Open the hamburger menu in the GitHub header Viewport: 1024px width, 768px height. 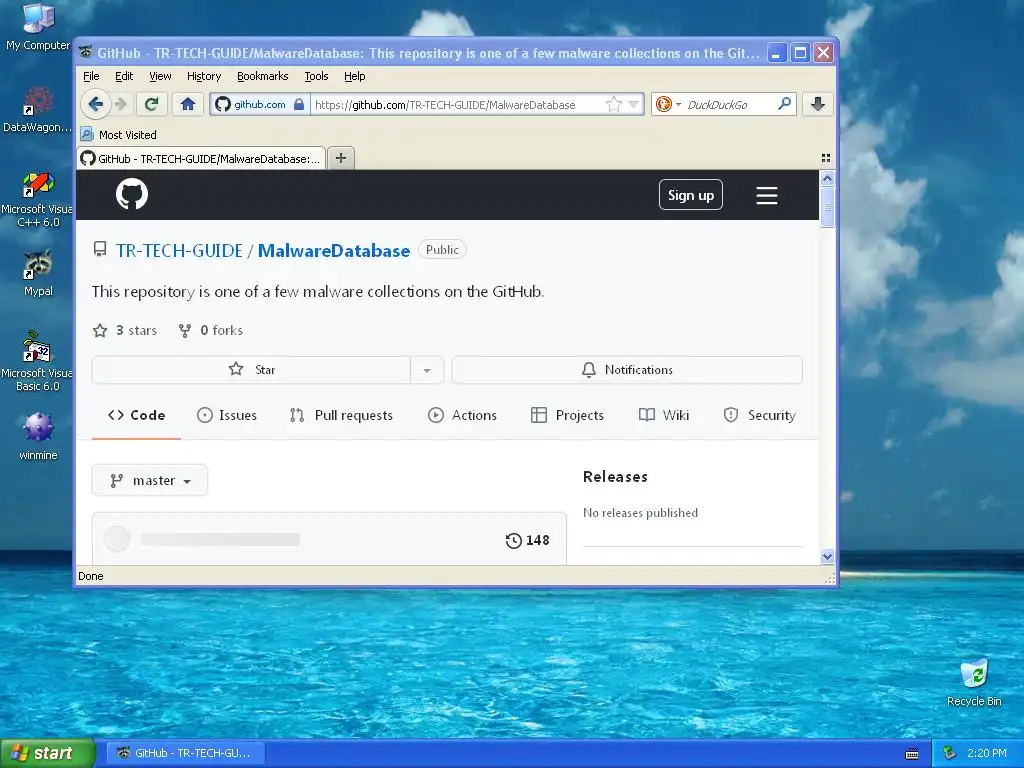767,195
